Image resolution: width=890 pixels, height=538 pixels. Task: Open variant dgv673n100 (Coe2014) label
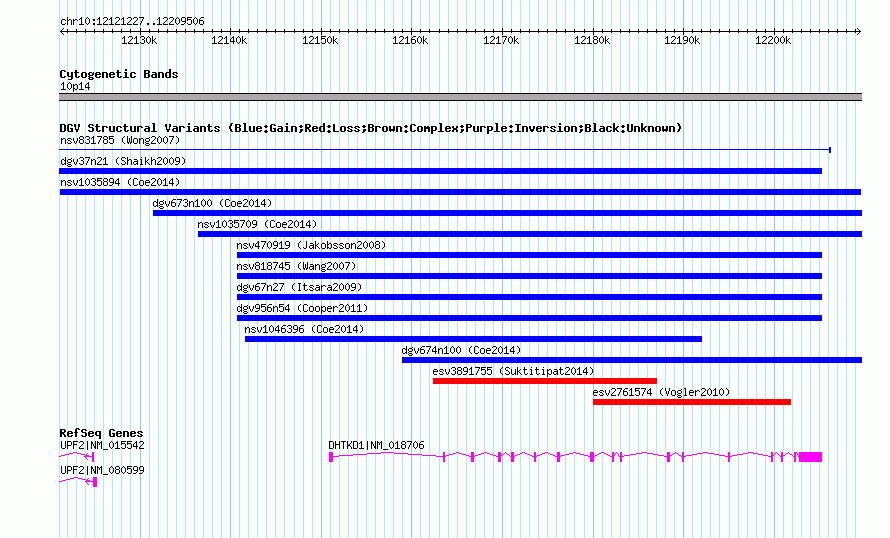[x=212, y=203]
